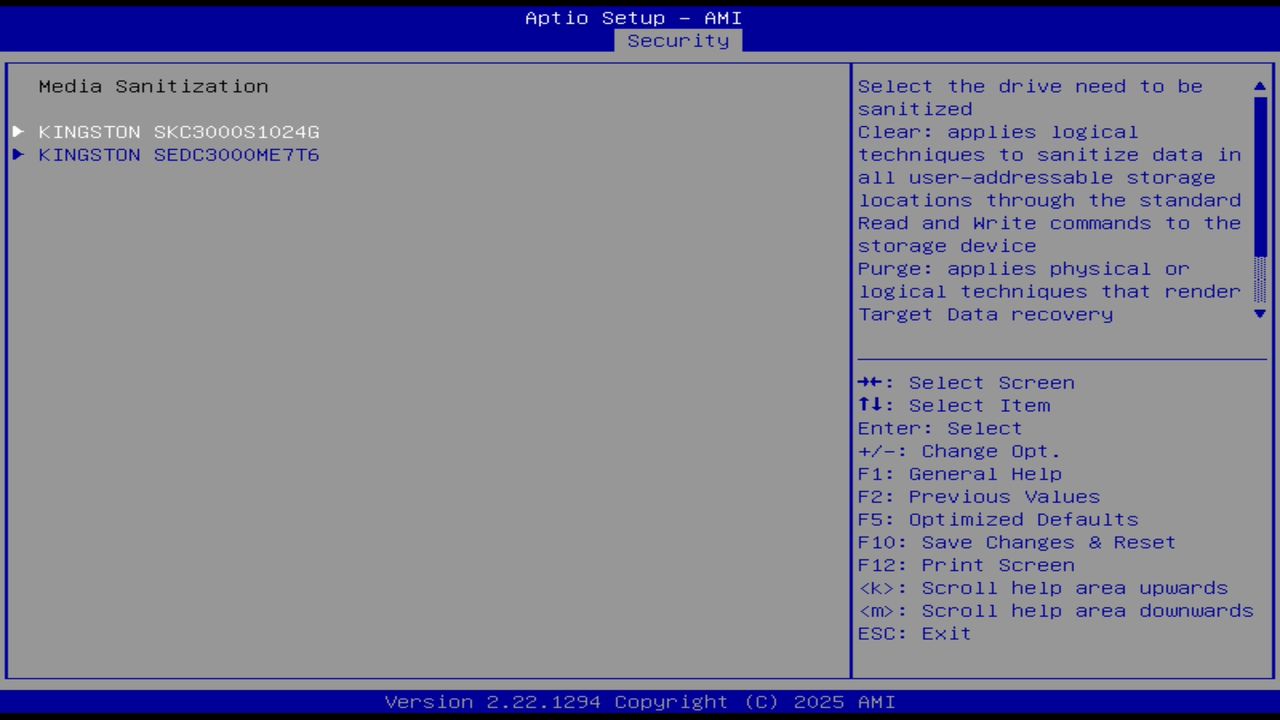Click the Aptio Setup title bar
This screenshot has width=1280, height=720.
pos(633,17)
